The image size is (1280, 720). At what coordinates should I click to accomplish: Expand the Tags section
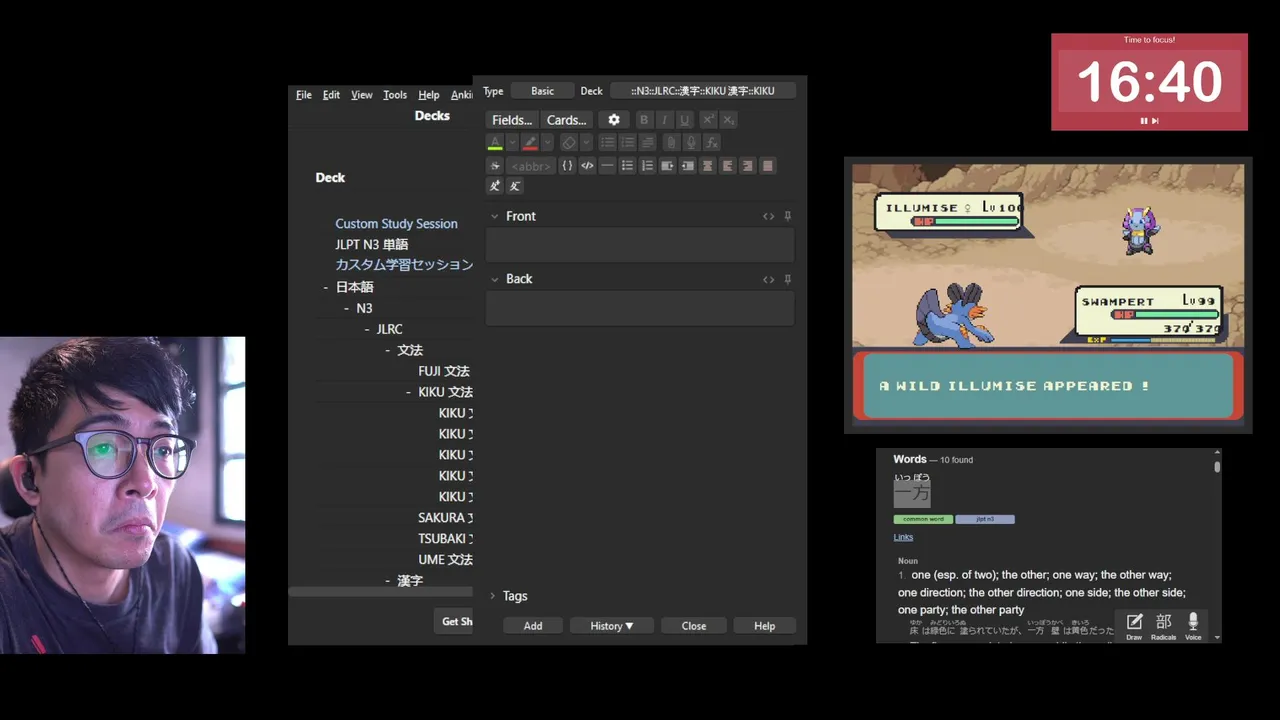tap(492, 596)
